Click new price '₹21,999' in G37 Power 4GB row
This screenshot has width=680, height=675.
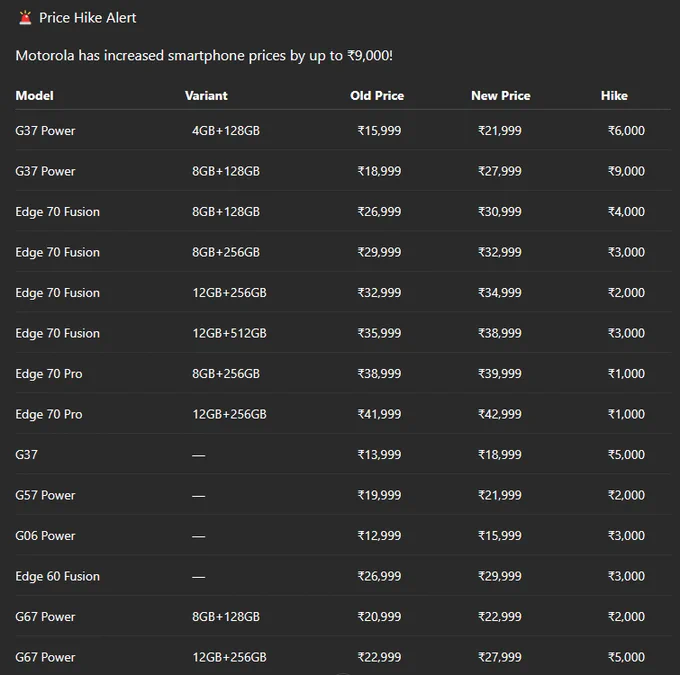500,131
